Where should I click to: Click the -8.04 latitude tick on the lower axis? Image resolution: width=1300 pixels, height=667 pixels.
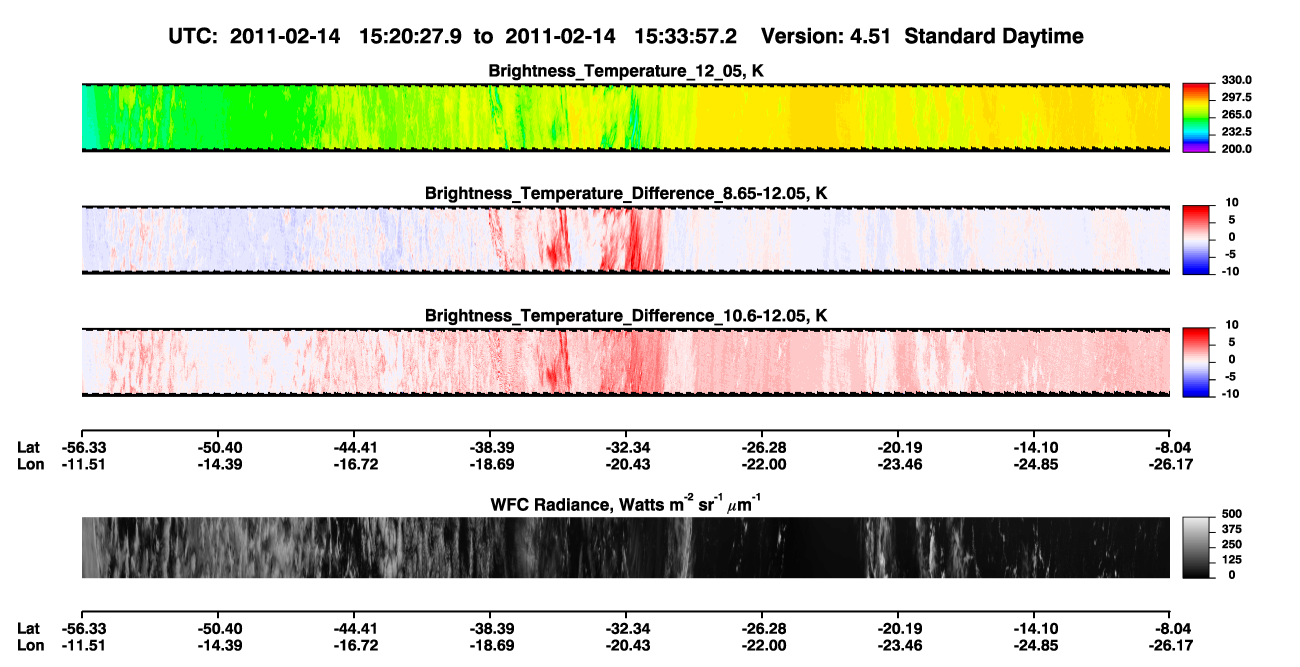[1169, 629]
